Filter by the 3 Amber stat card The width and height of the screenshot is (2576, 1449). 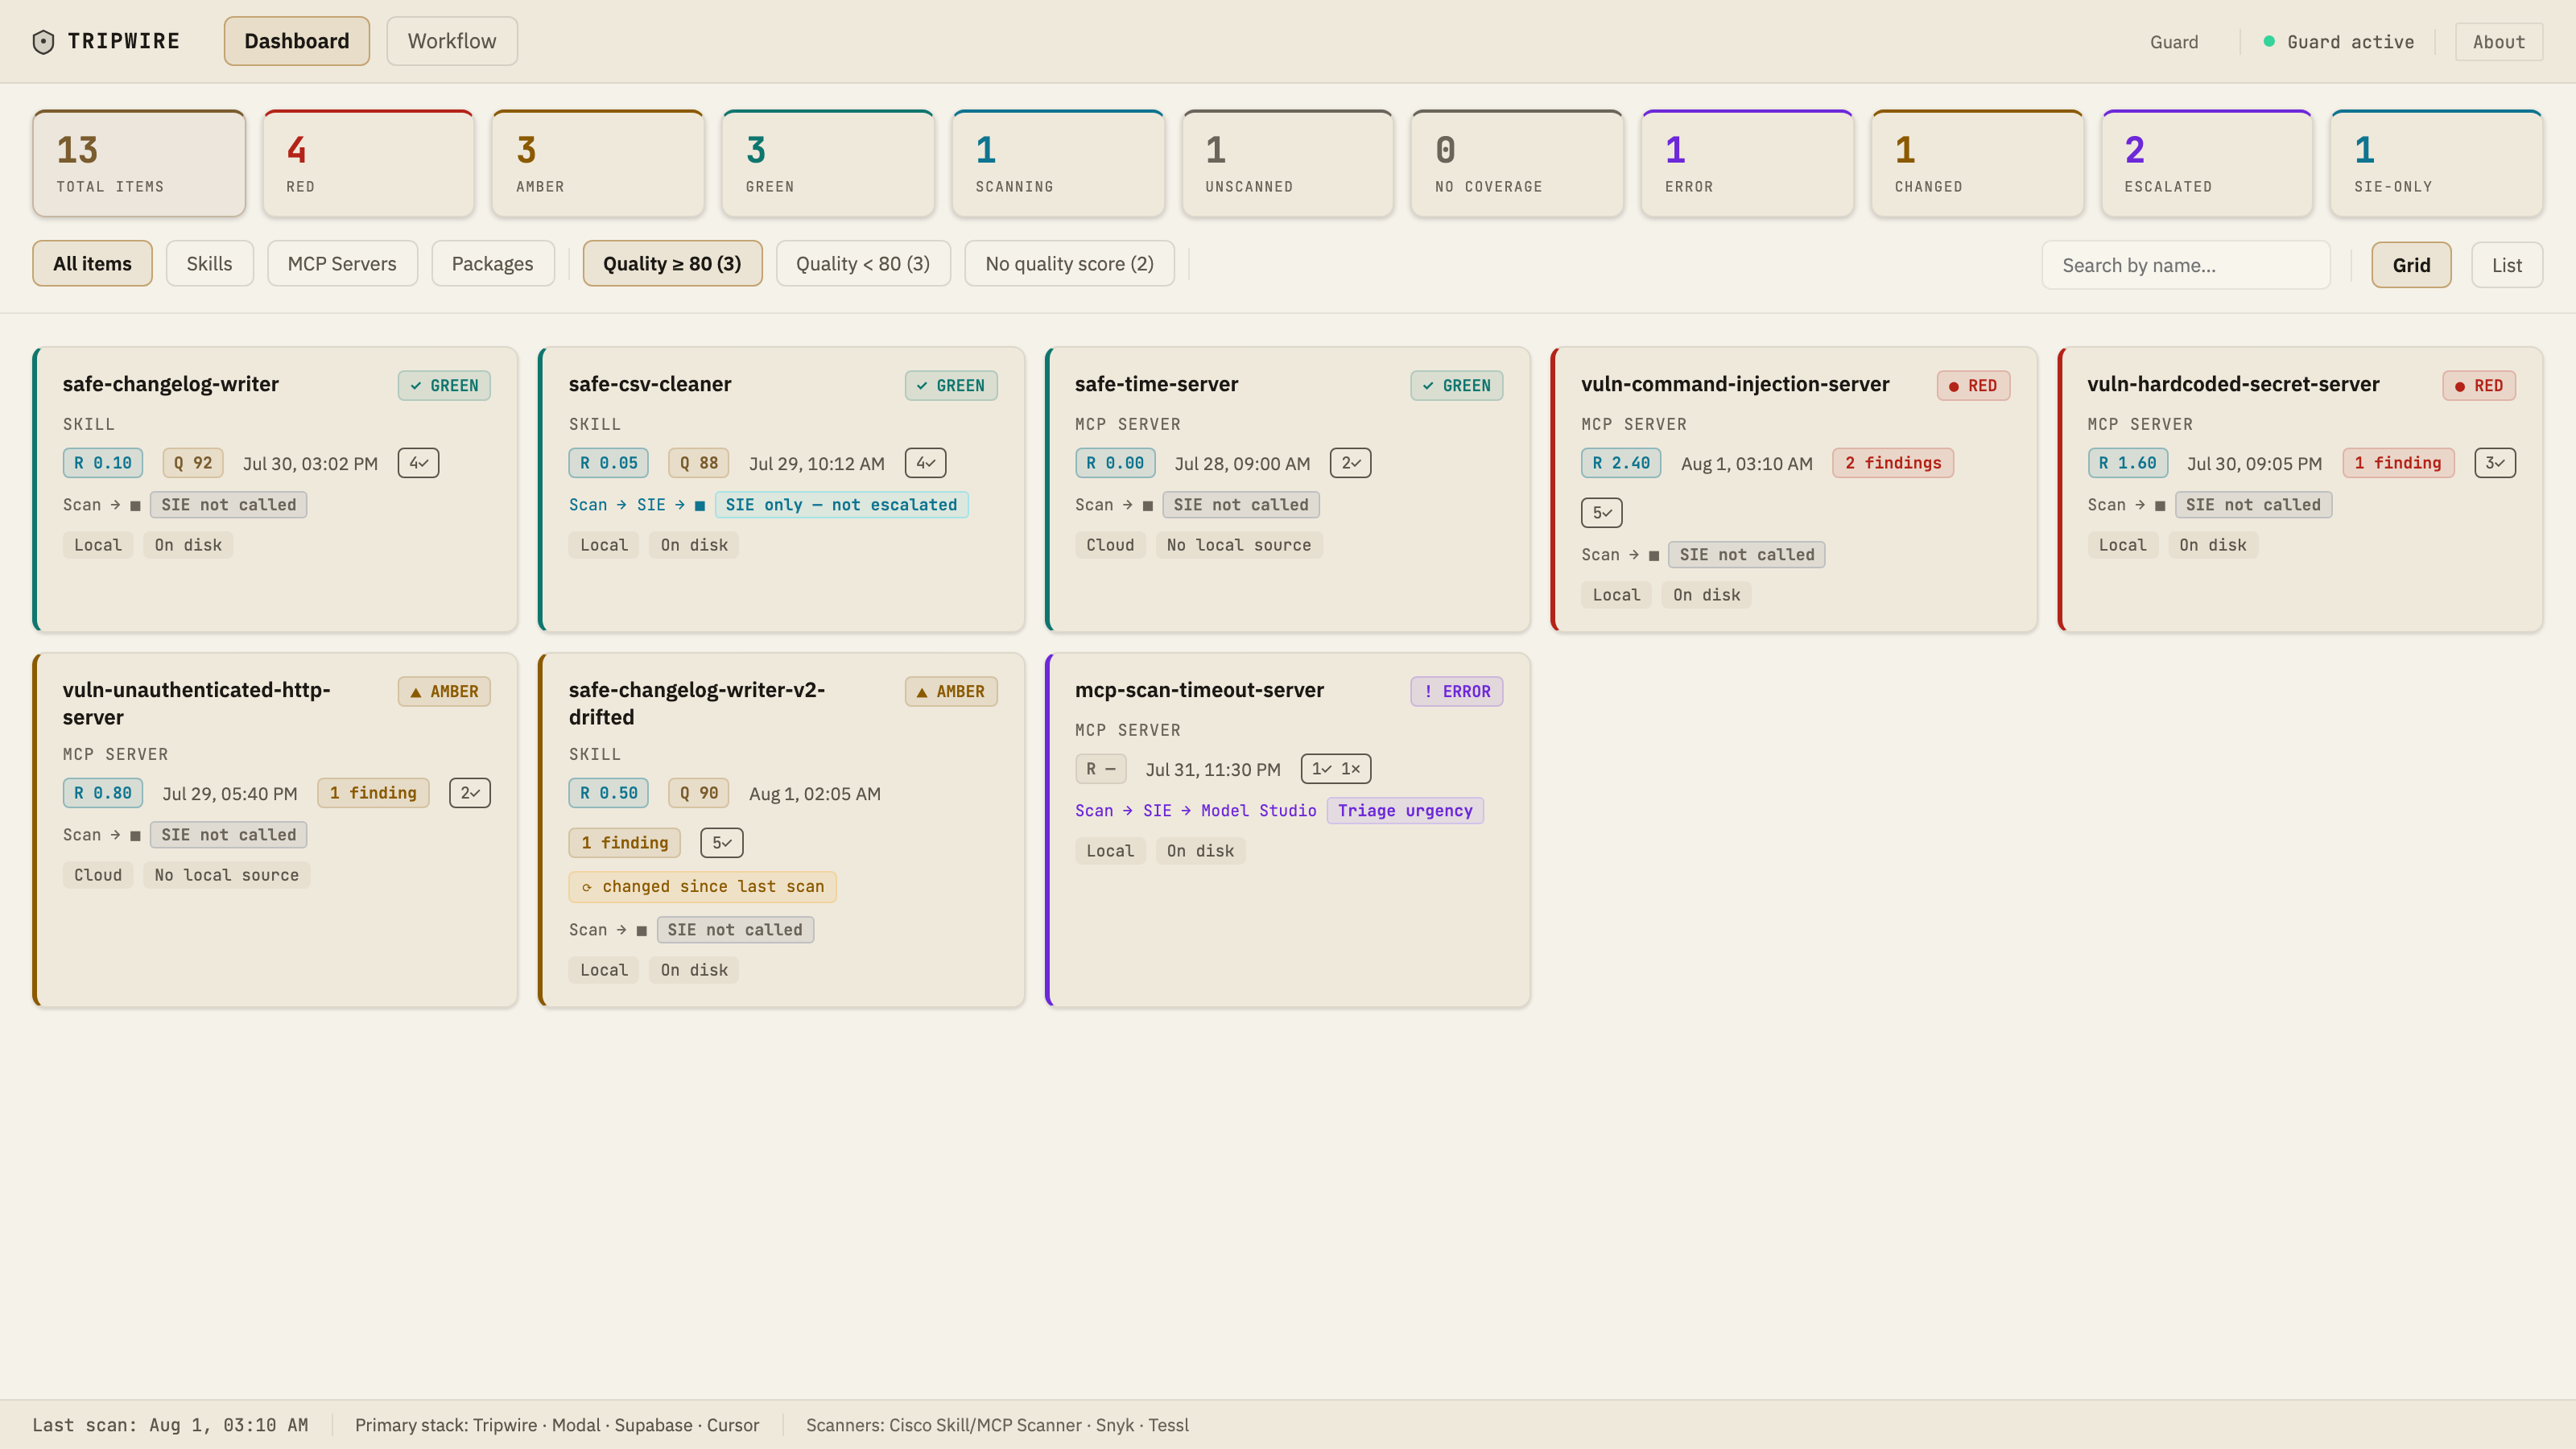pyautogui.click(x=598, y=163)
